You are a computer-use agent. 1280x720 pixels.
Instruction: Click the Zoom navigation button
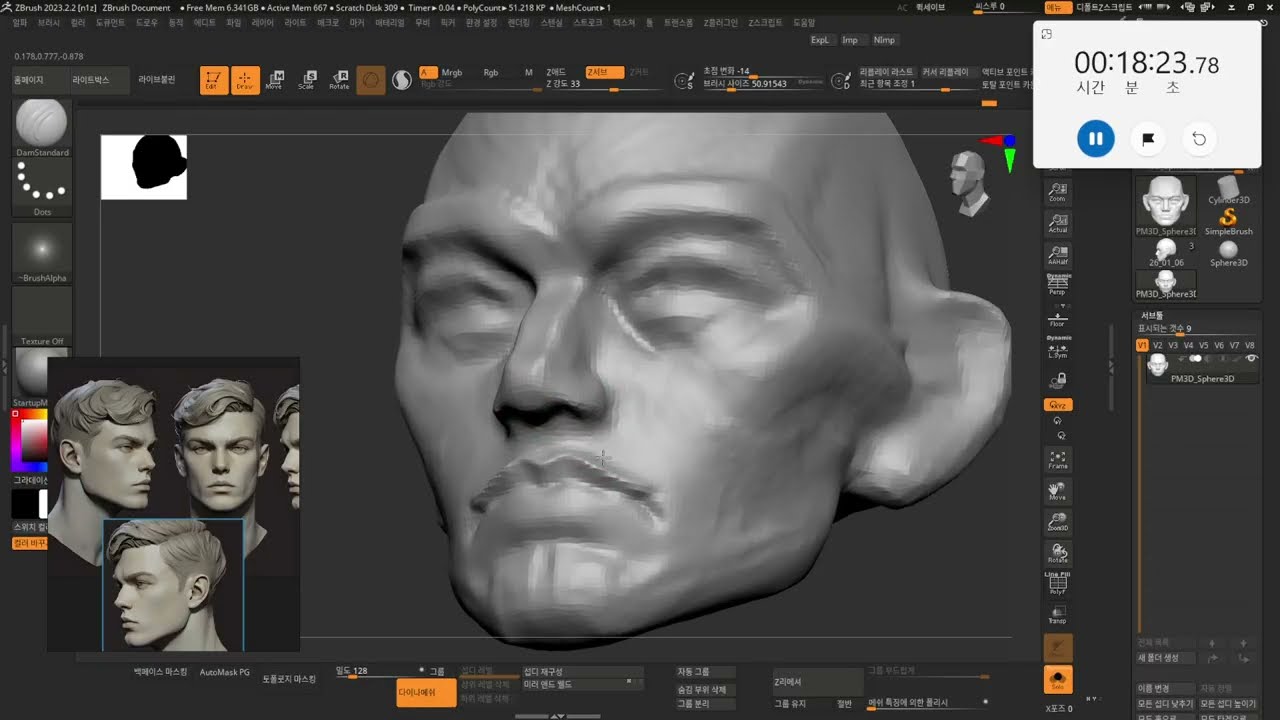point(1058,192)
